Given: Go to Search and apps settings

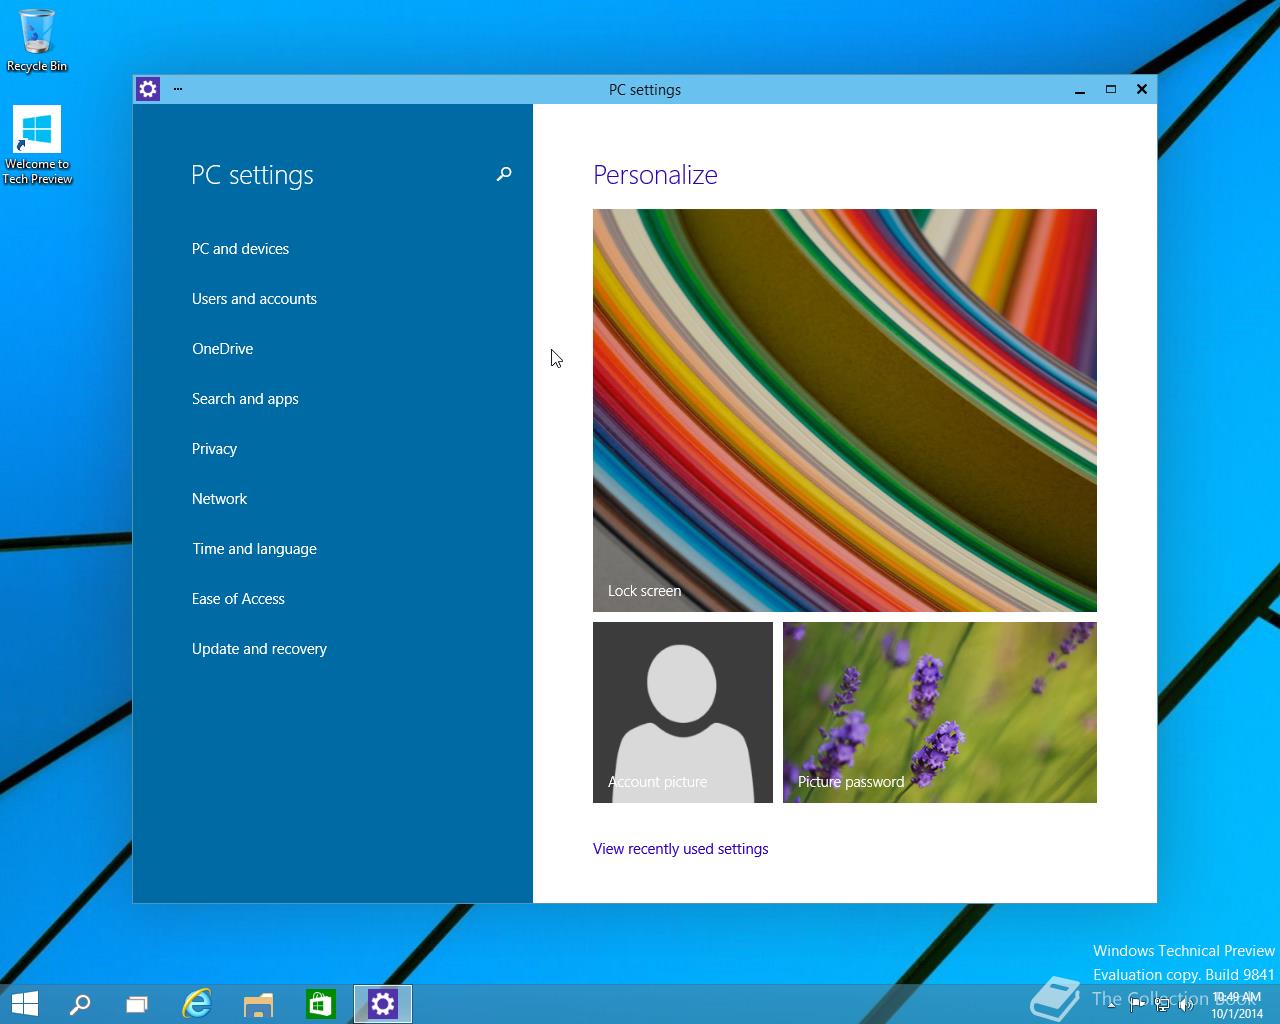Looking at the screenshot, I should 245,399.
